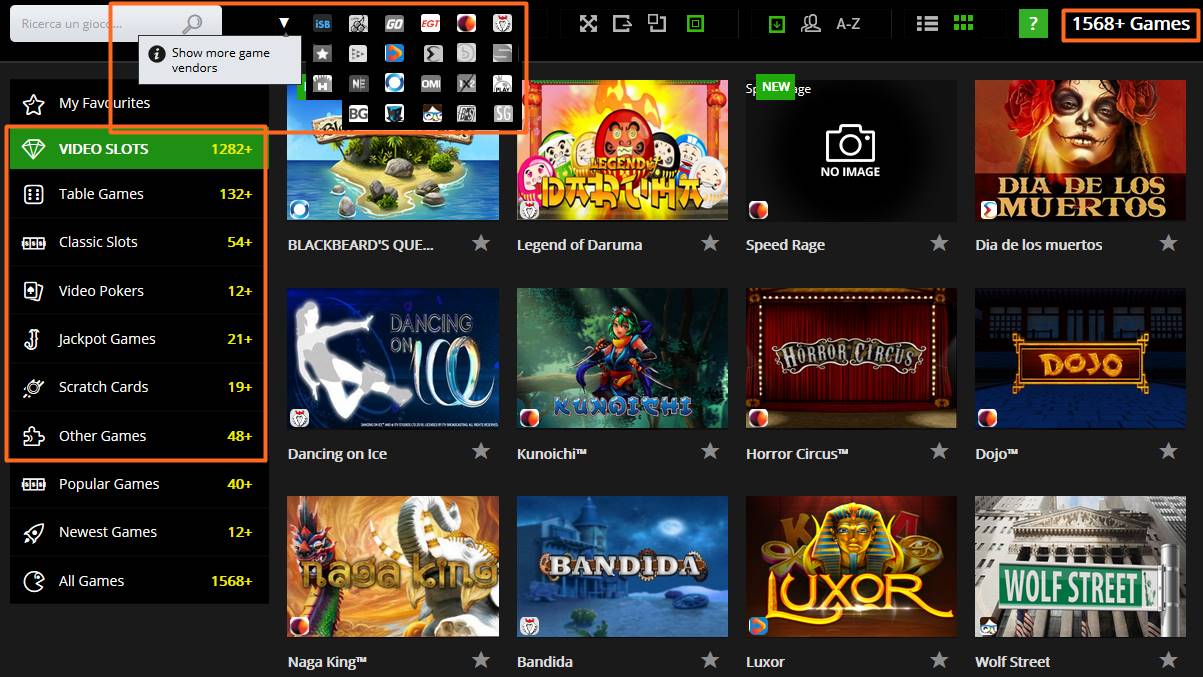Filter by EGT vendor icon

430,23
